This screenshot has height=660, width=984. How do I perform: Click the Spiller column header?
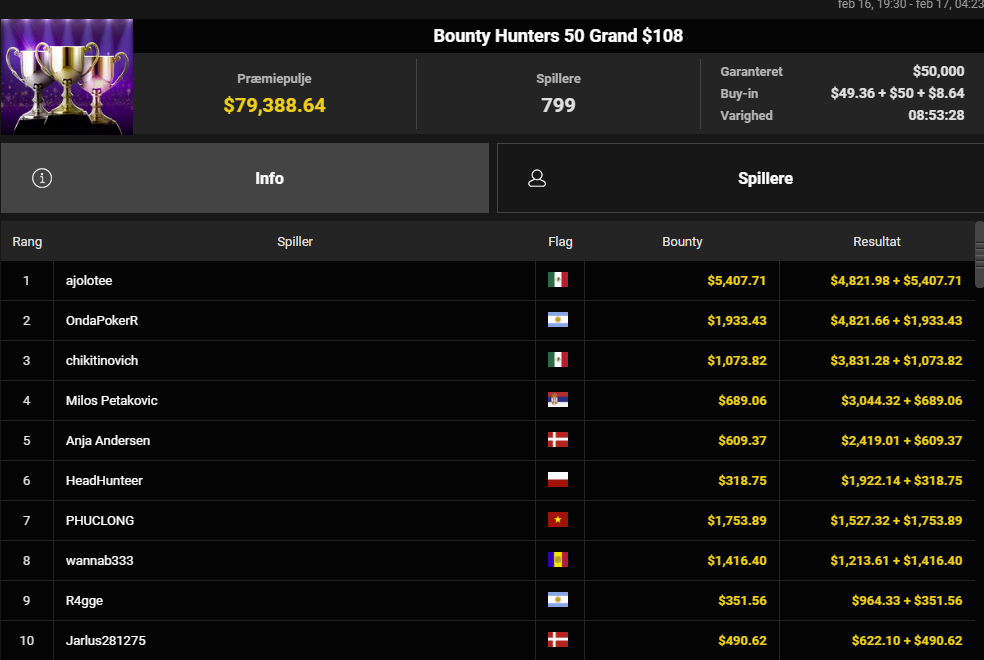(x=294, y=241)
